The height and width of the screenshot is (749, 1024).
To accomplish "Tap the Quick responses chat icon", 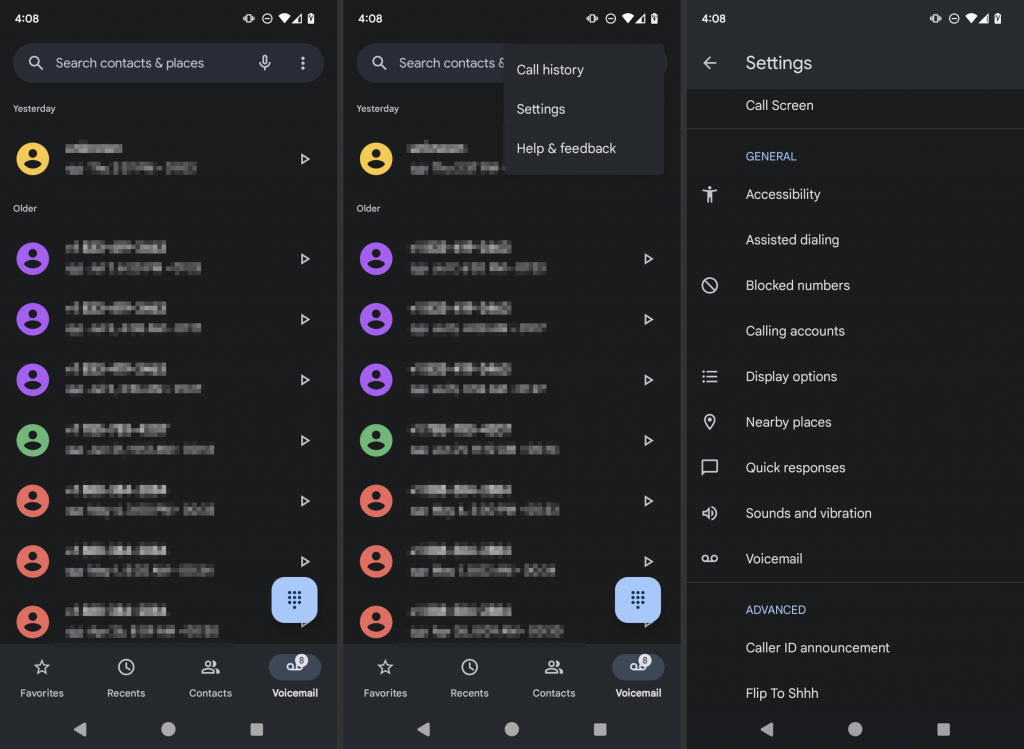I will (x=710, y=467).
